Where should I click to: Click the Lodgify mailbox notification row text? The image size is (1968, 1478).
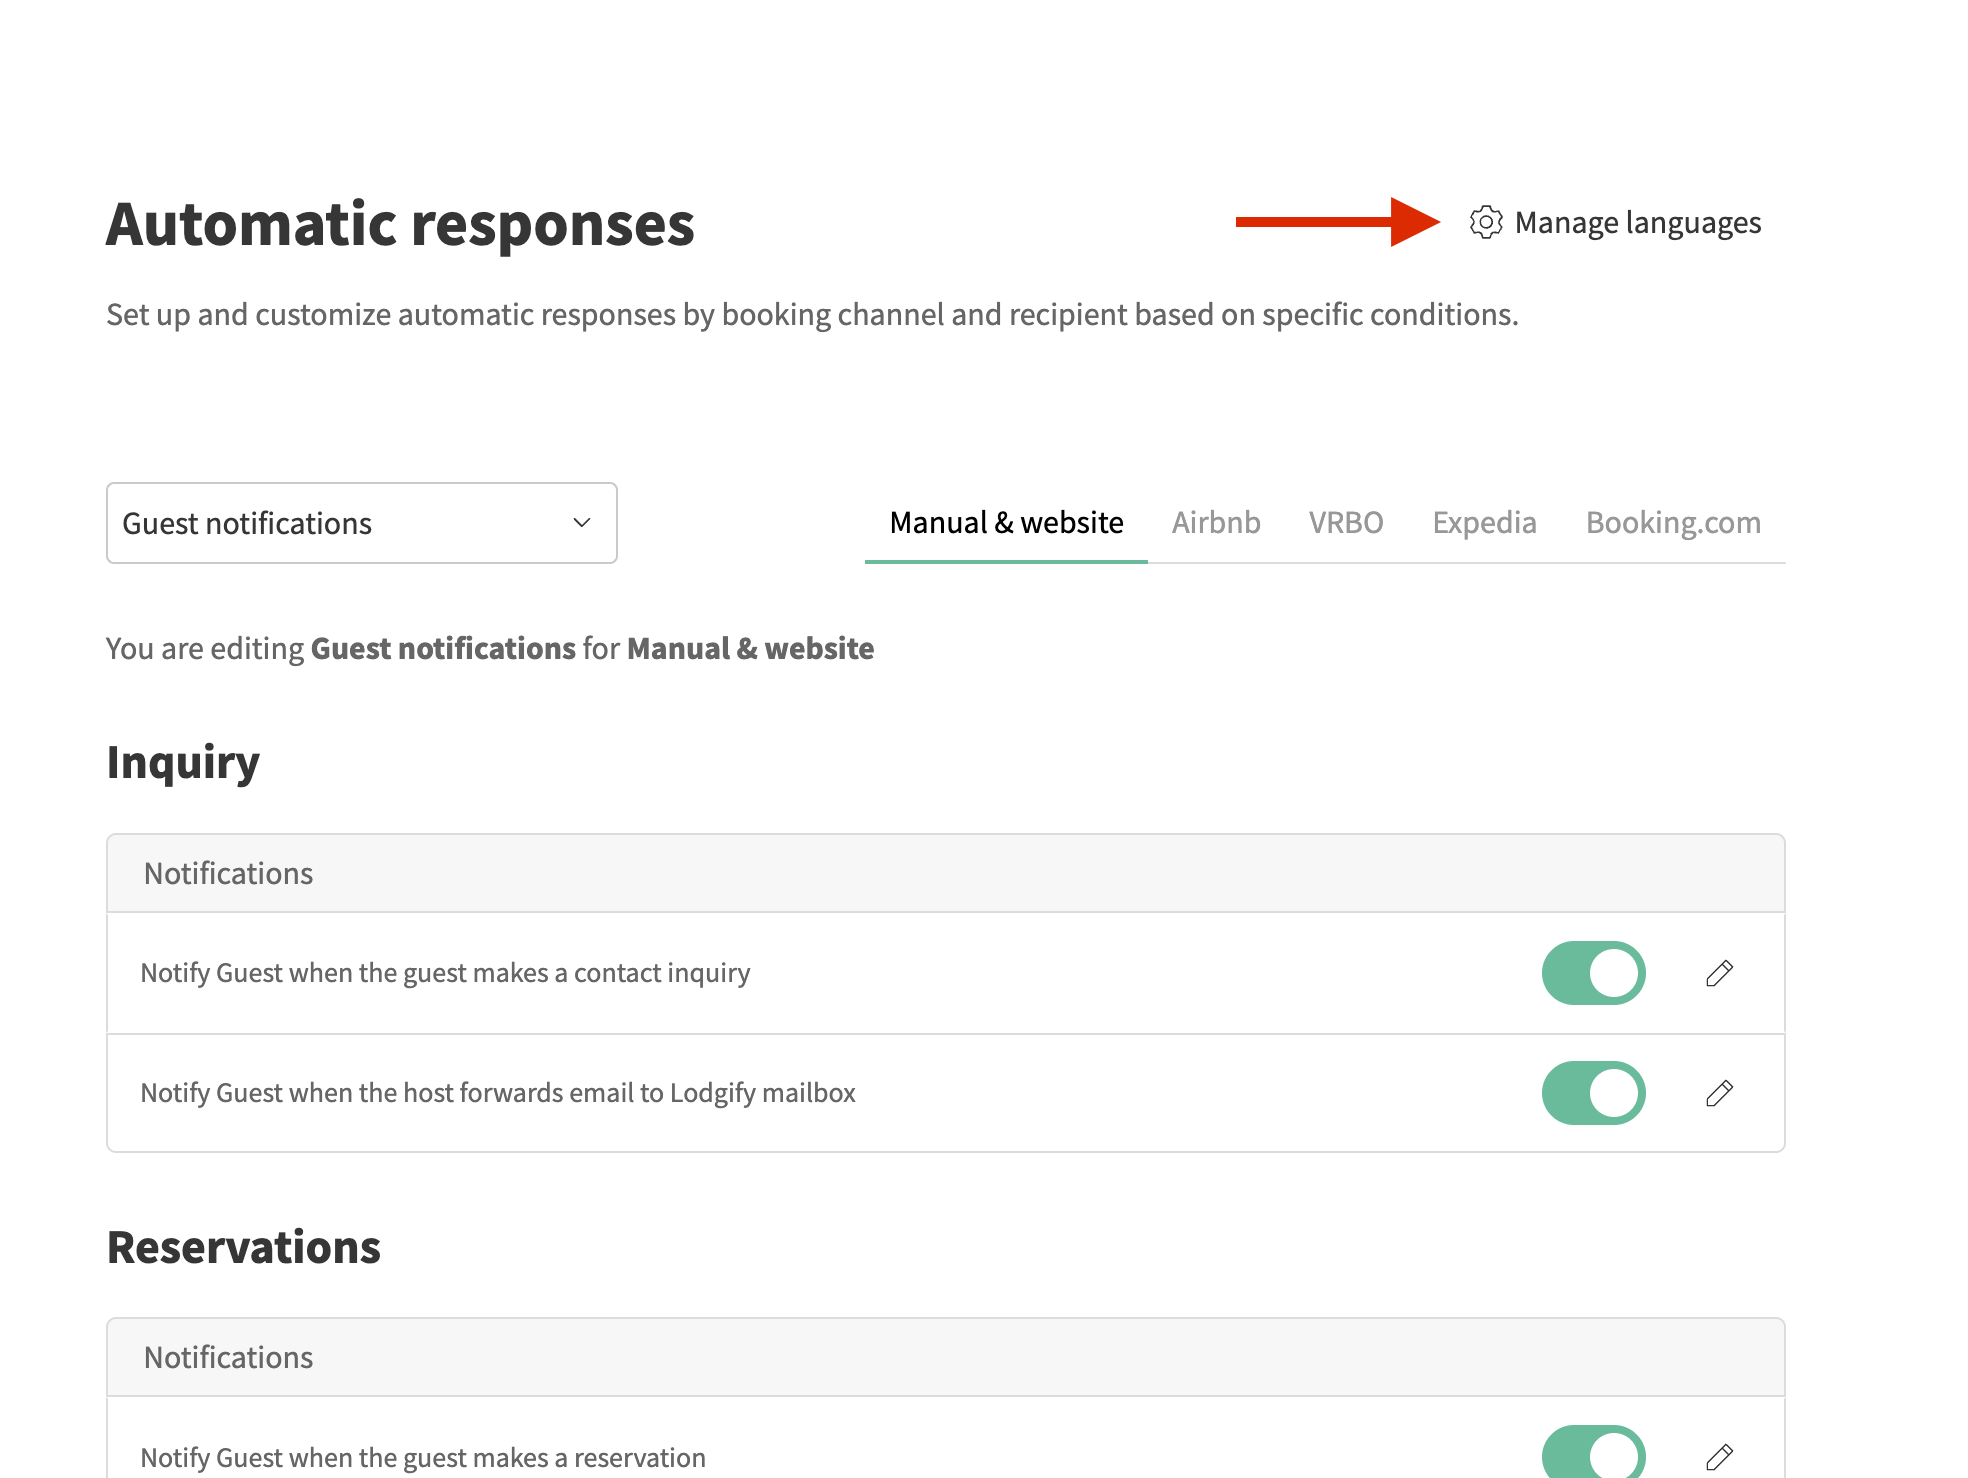point(498,1093)
